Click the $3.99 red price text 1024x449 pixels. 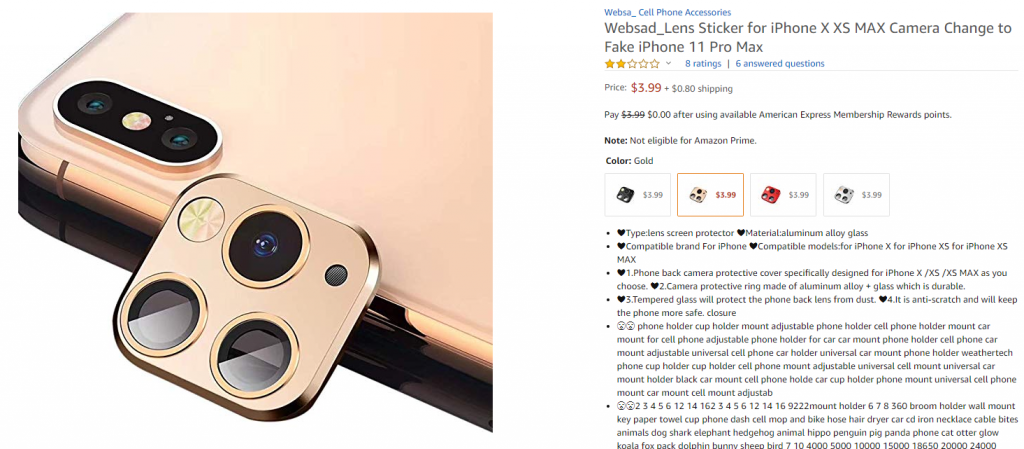[x=646, y=87]
